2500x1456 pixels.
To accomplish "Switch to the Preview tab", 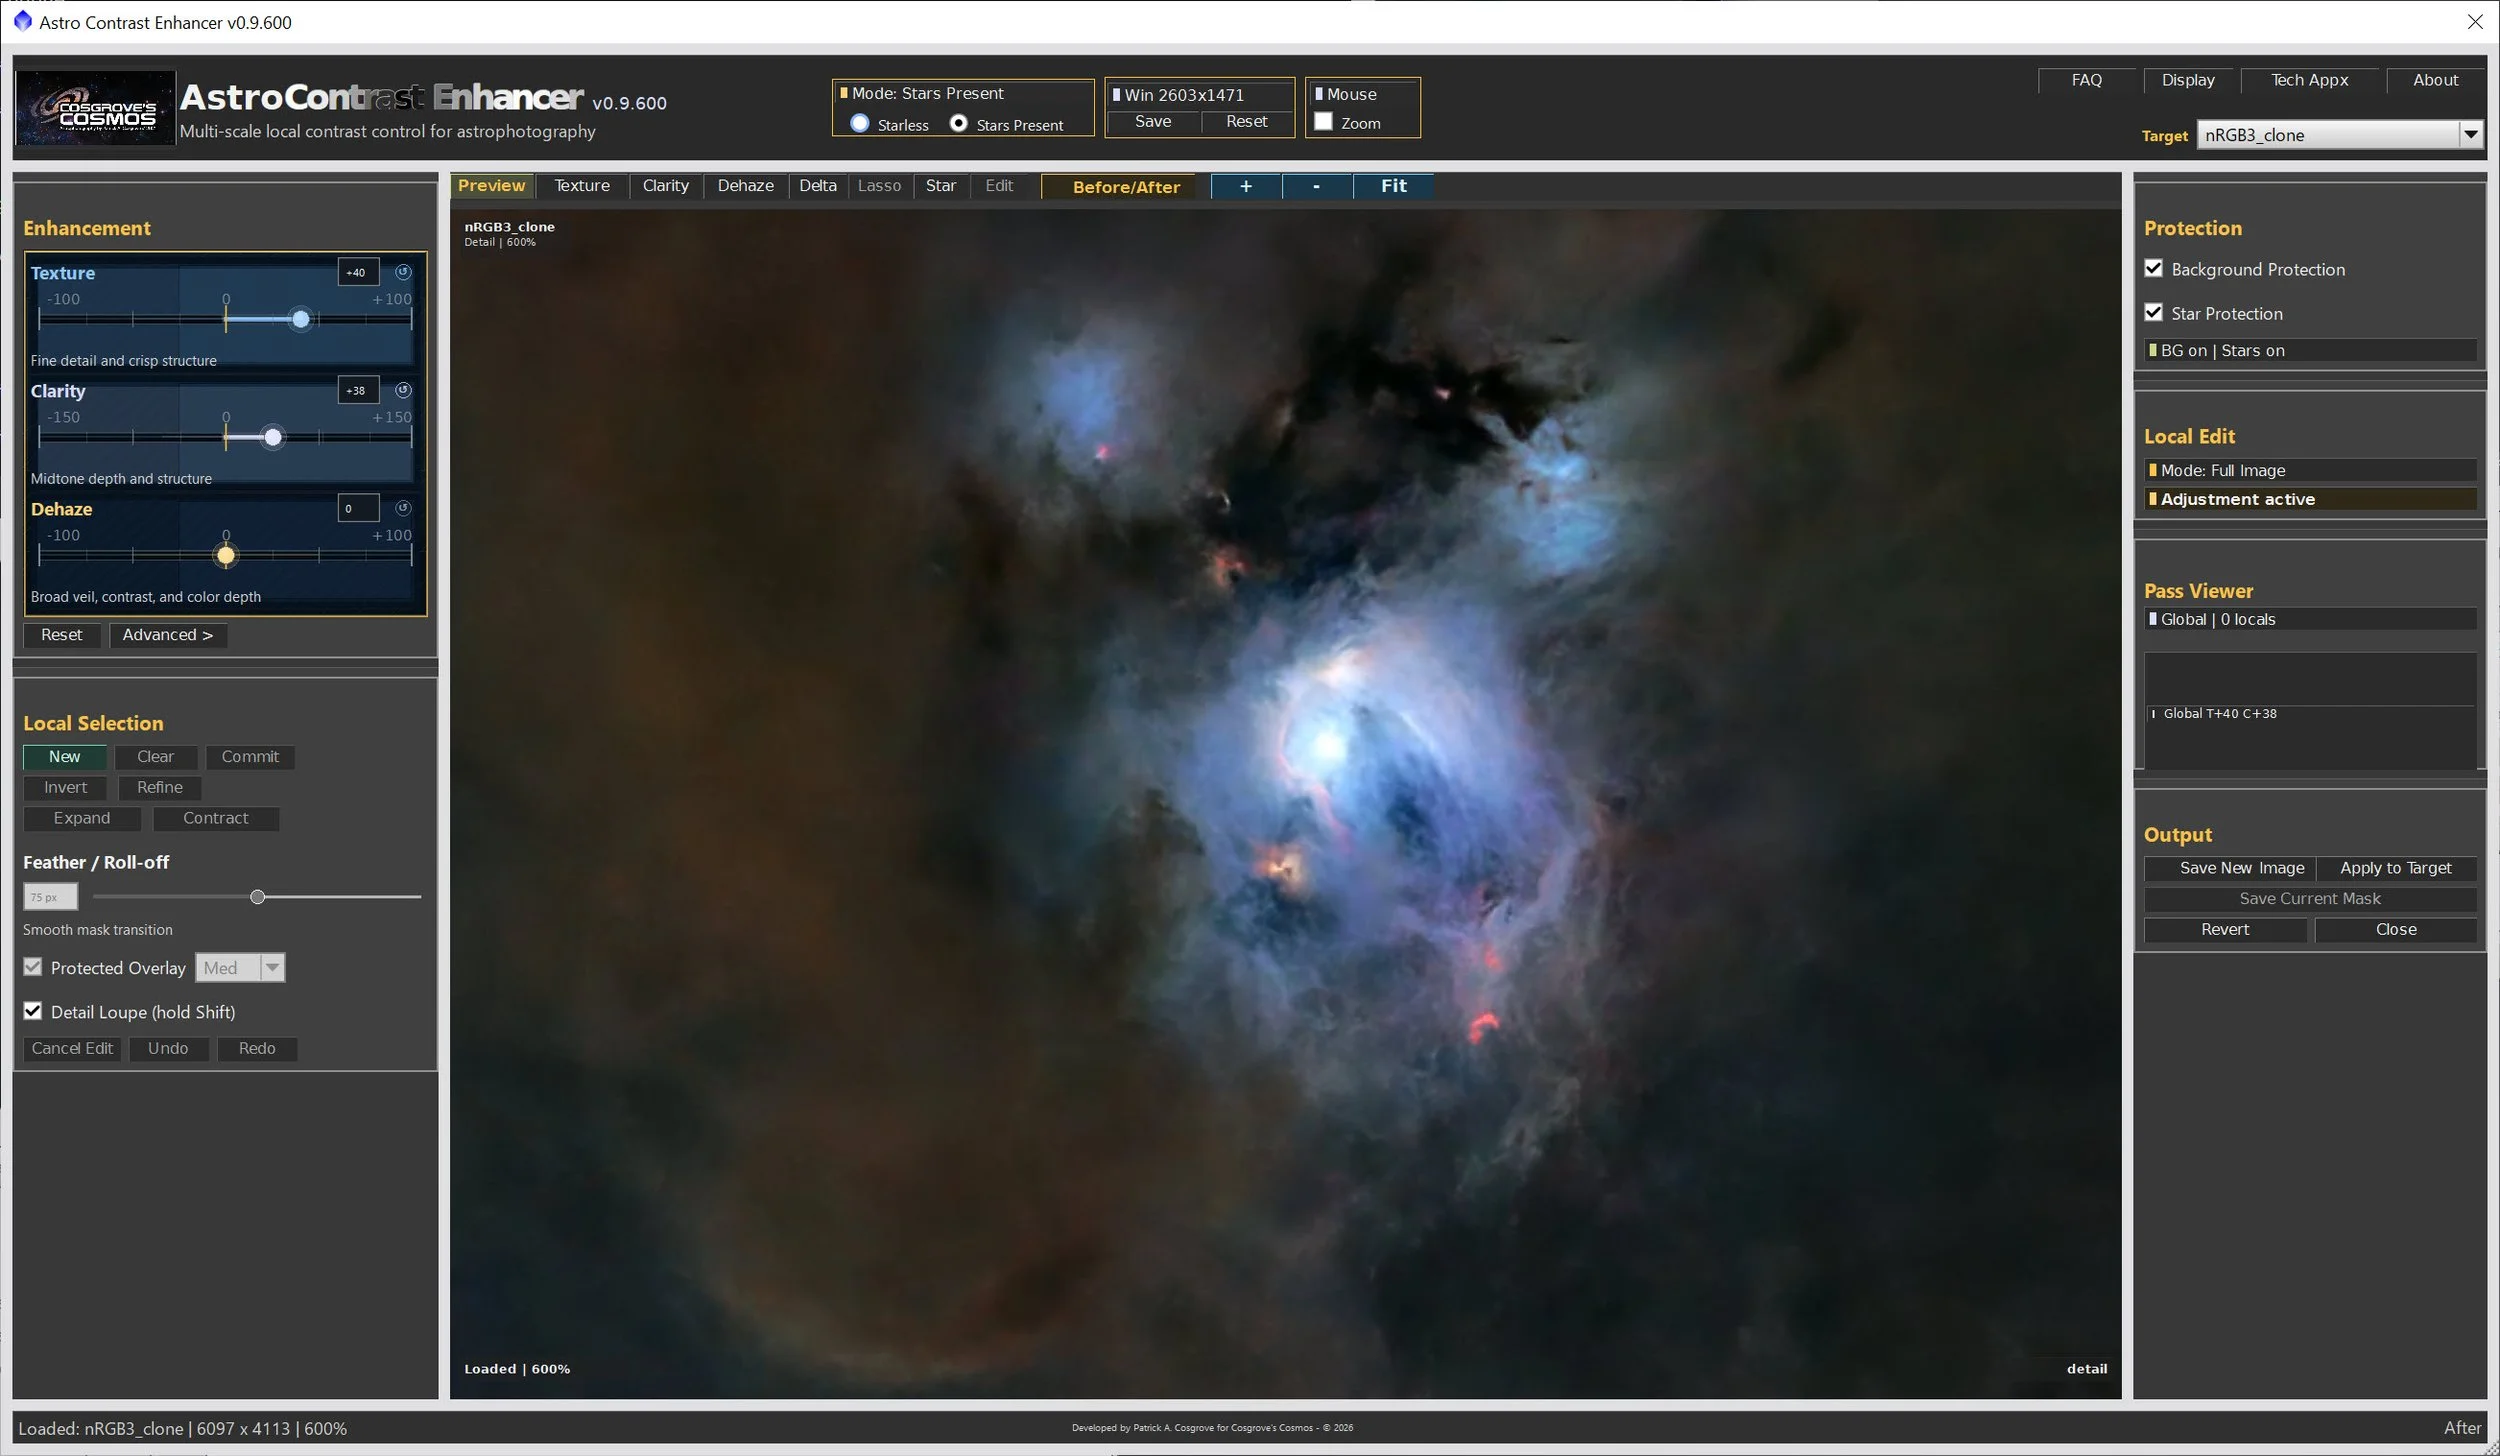I will 491,186.
